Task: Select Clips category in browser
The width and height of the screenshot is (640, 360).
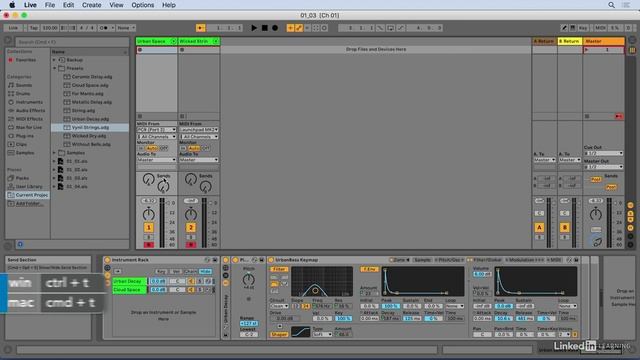Action: (21, 144)
